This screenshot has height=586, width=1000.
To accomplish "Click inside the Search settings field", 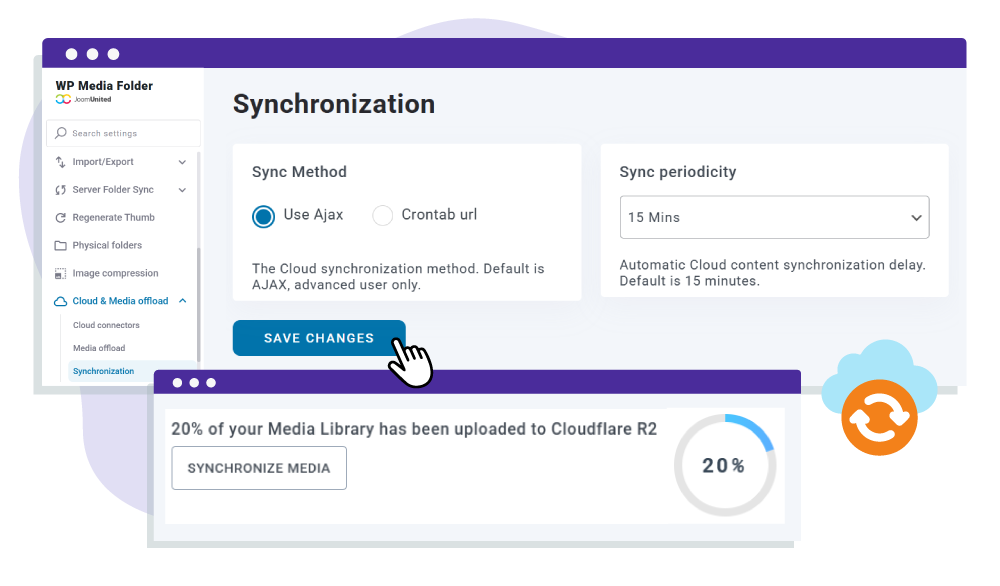I will point(120,133).
